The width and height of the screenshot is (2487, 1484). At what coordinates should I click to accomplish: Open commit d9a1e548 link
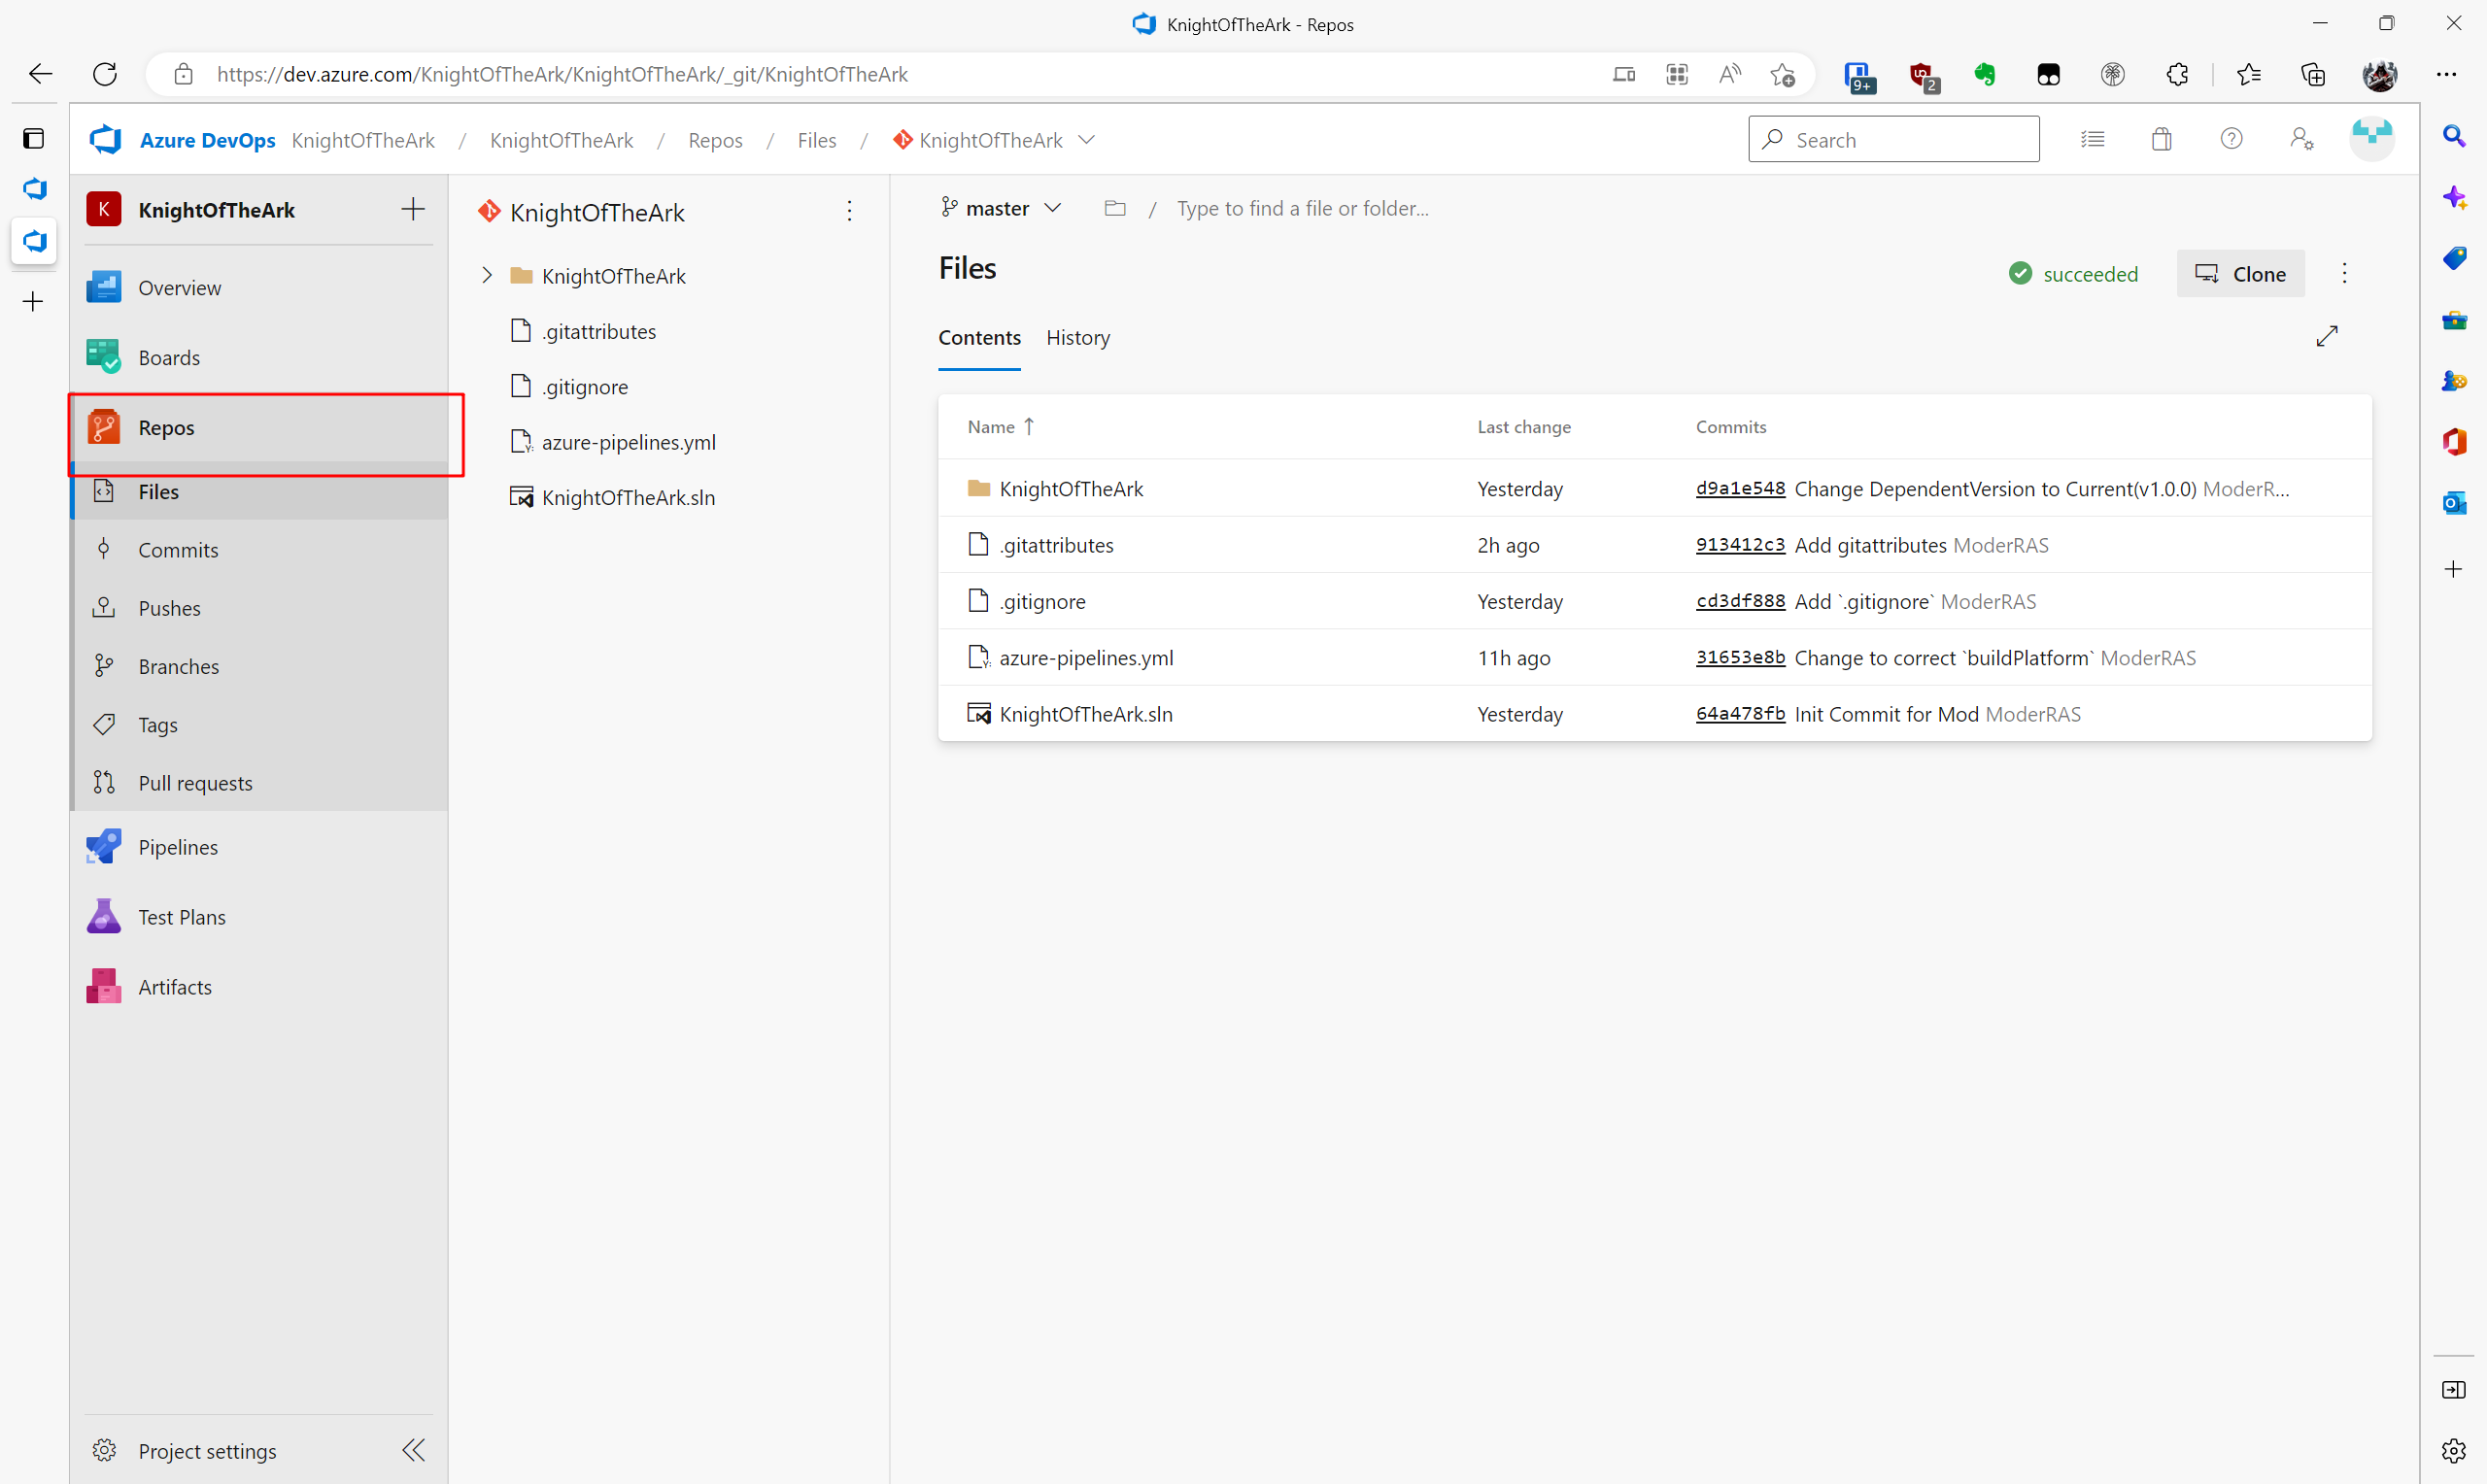pos(1739,489)
